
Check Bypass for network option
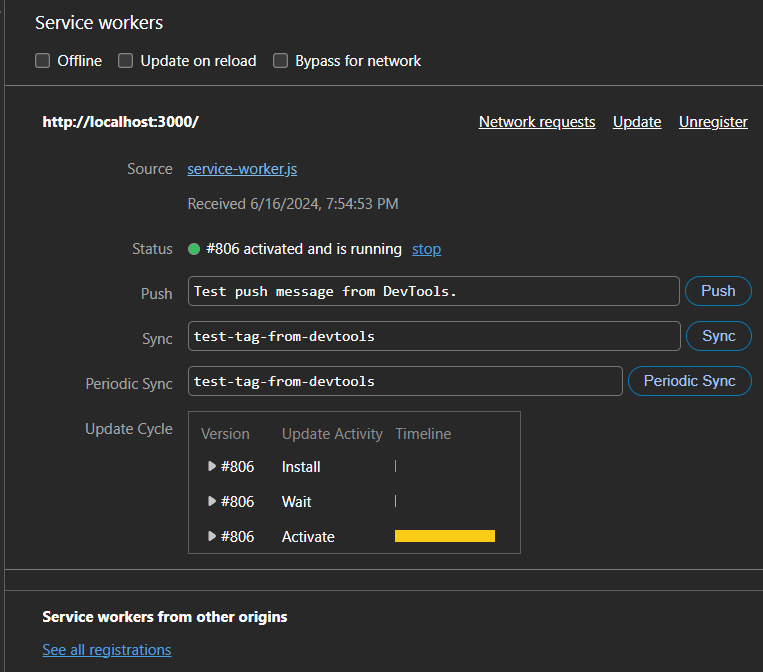tap(280, 61)
